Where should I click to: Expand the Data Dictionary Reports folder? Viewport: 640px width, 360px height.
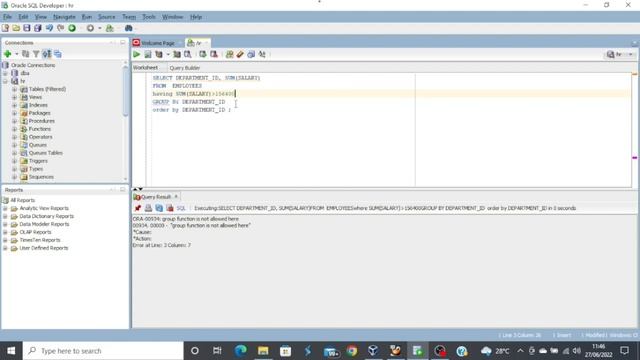click(x=5, y=216)
